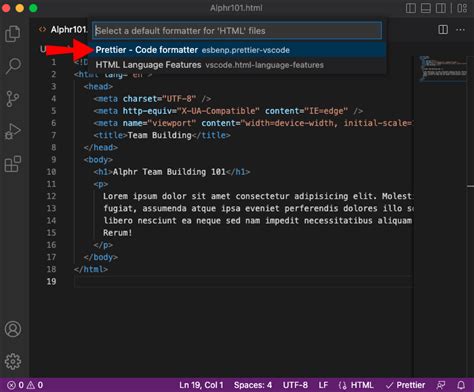The image size is (474, 392).
Task: Open the Search view icon
Action: [13, 66]
